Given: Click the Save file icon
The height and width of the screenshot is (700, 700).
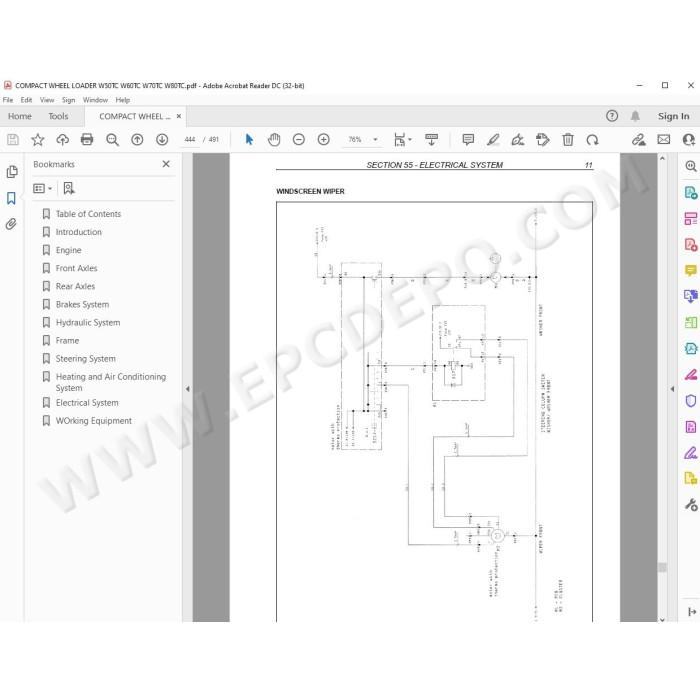Looking at the screenshot, I should point(13,140).
